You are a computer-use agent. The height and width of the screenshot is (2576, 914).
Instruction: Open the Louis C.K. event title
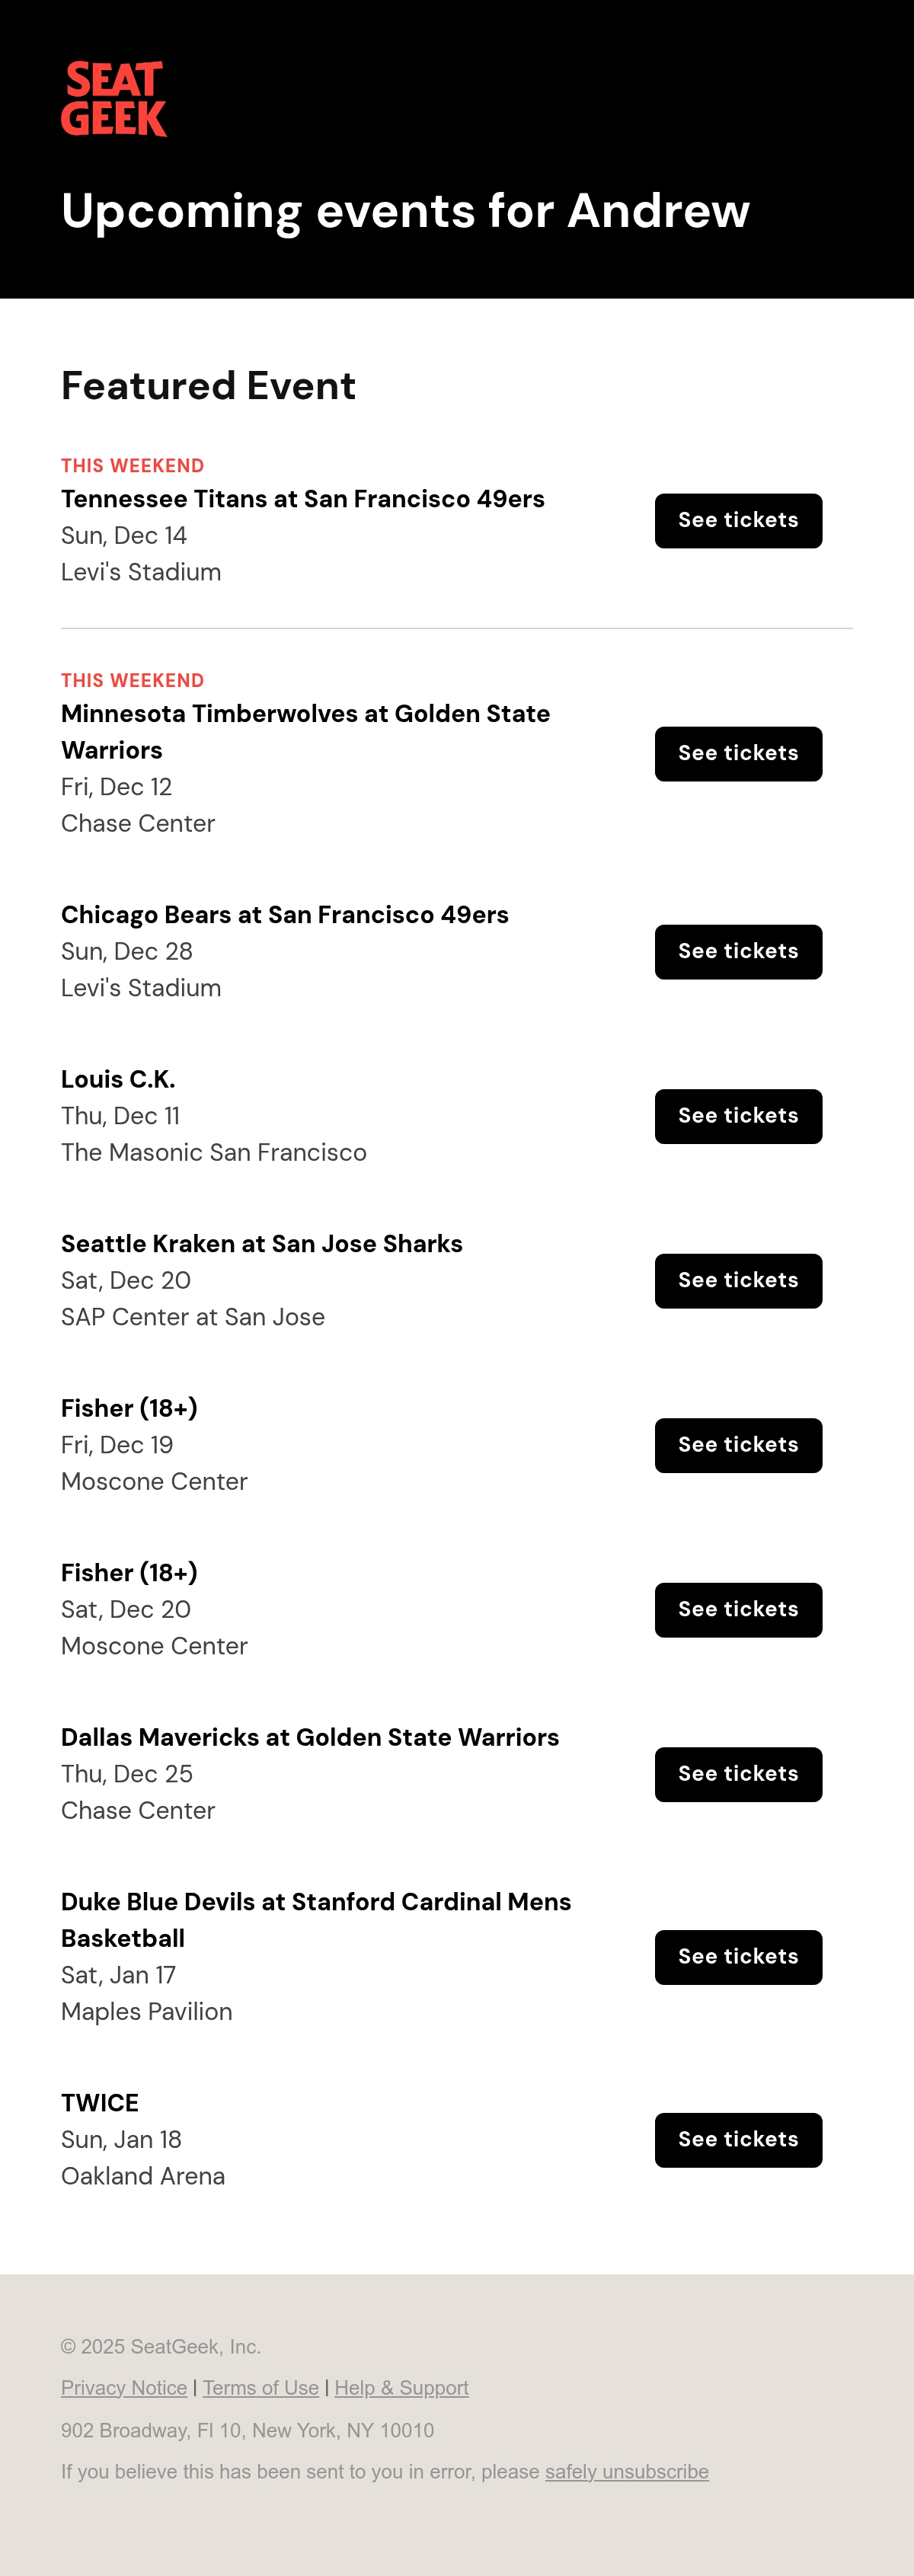coord(118,1080)
